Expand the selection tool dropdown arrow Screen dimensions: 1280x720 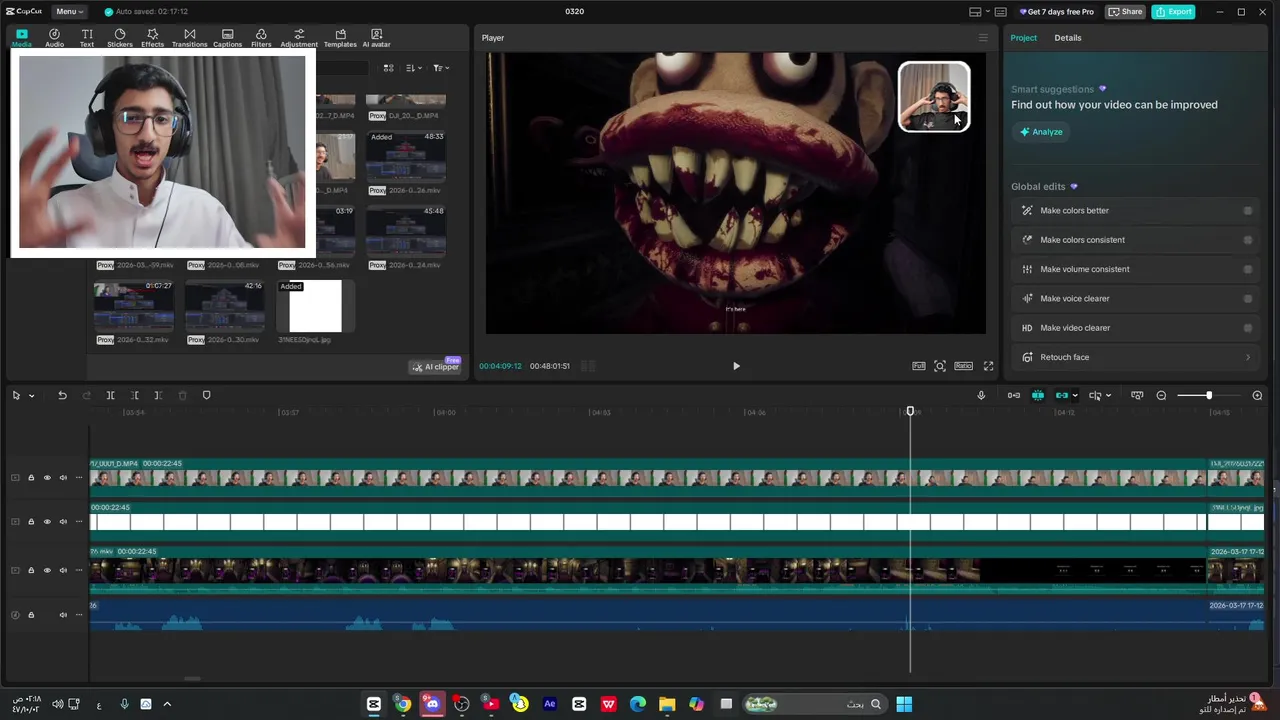point(32,396)
